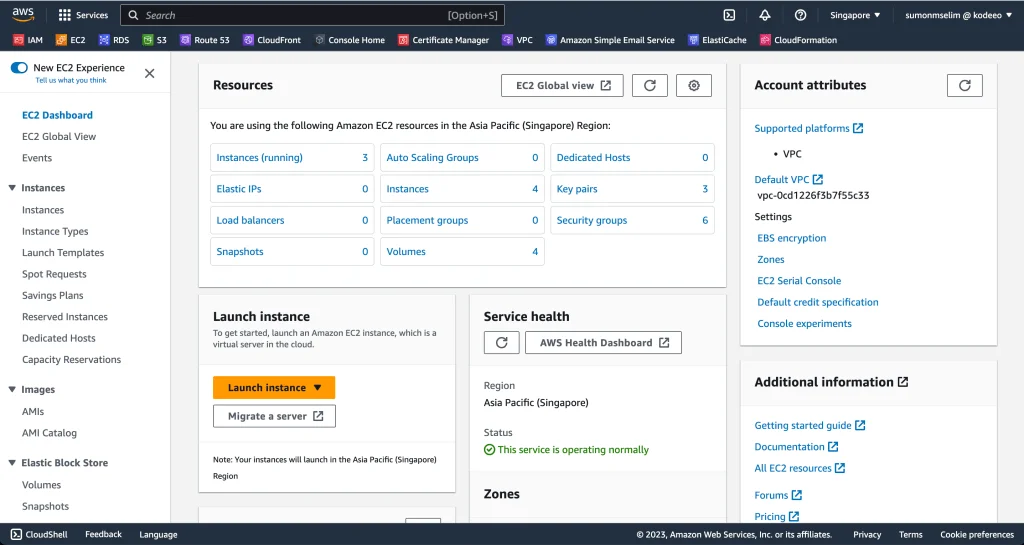Collapse the Instances sidebar section

(12, 188)
